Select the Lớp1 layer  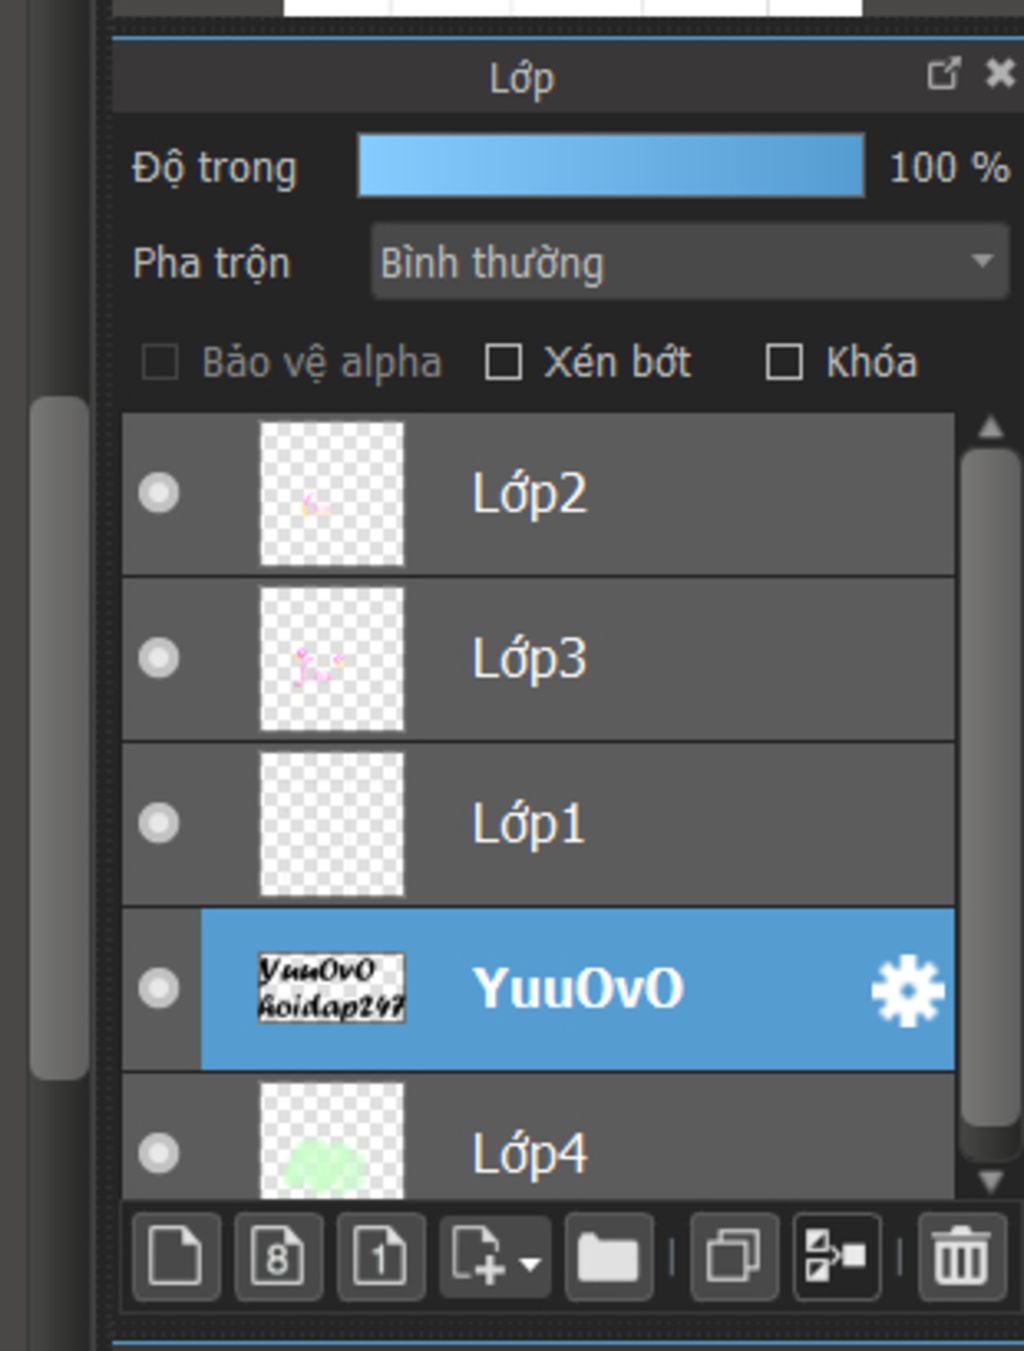pos(650,824)
